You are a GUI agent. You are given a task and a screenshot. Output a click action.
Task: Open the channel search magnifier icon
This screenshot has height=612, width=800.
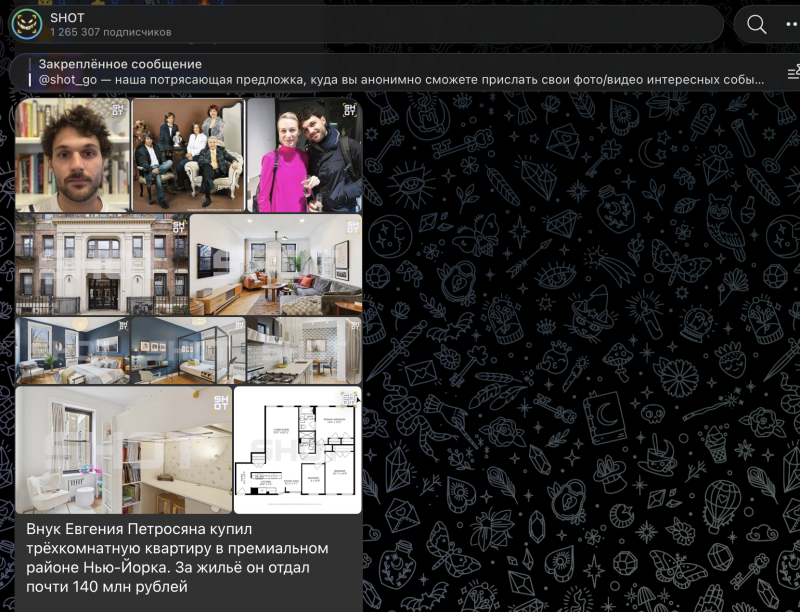(756, 24)
